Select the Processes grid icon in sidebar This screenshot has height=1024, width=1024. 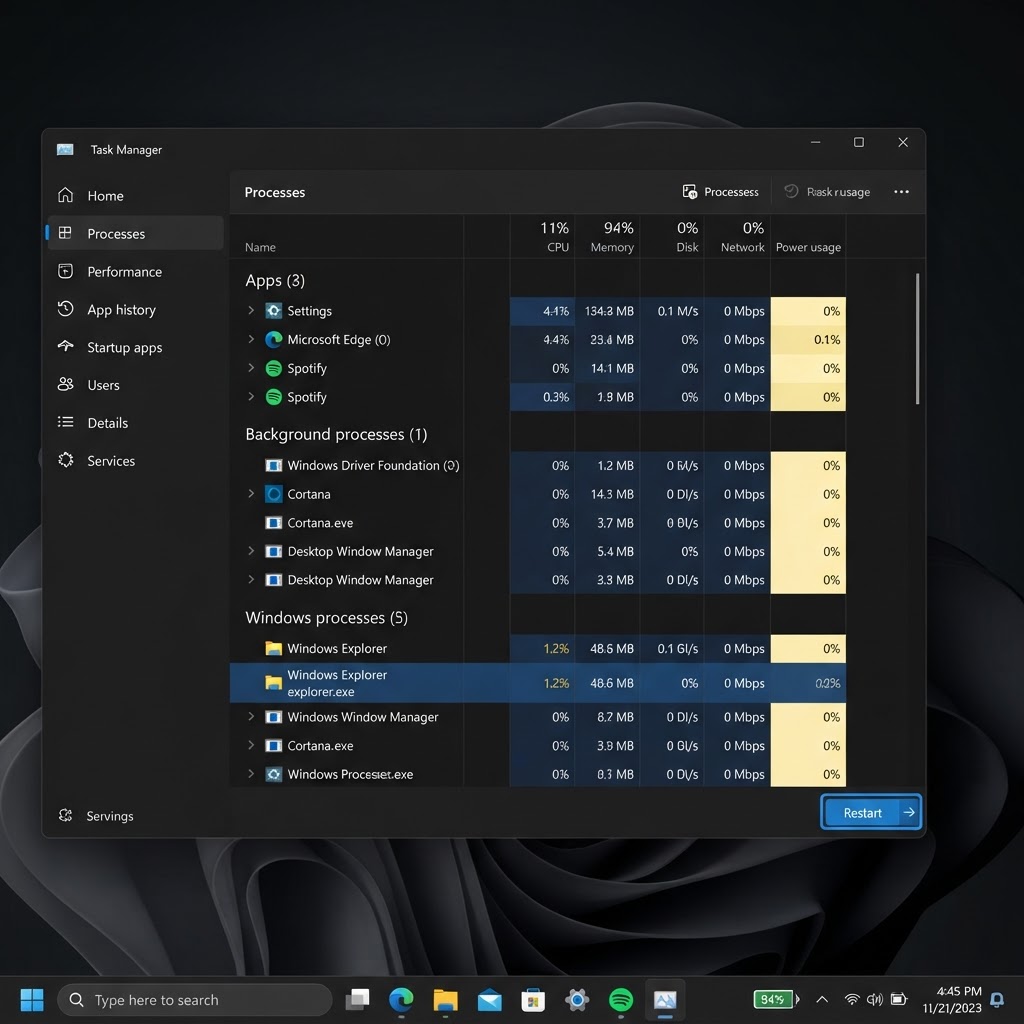(65, 233)
